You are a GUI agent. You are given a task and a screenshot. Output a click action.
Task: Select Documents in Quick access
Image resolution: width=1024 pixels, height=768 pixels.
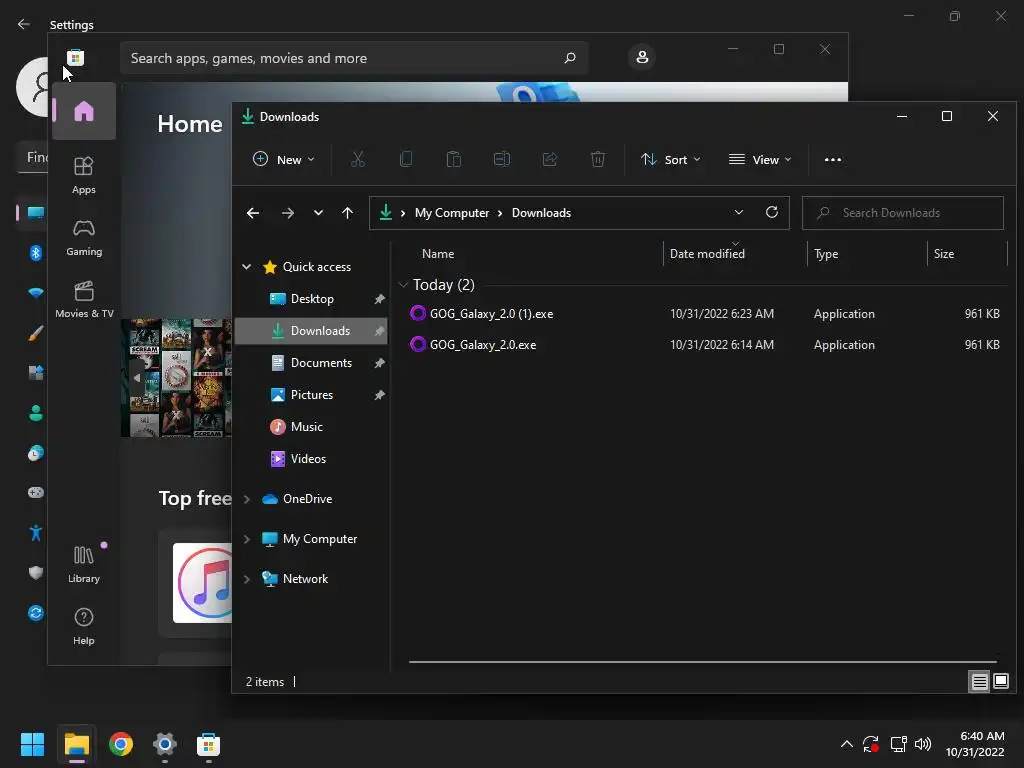tap(311, 362)
